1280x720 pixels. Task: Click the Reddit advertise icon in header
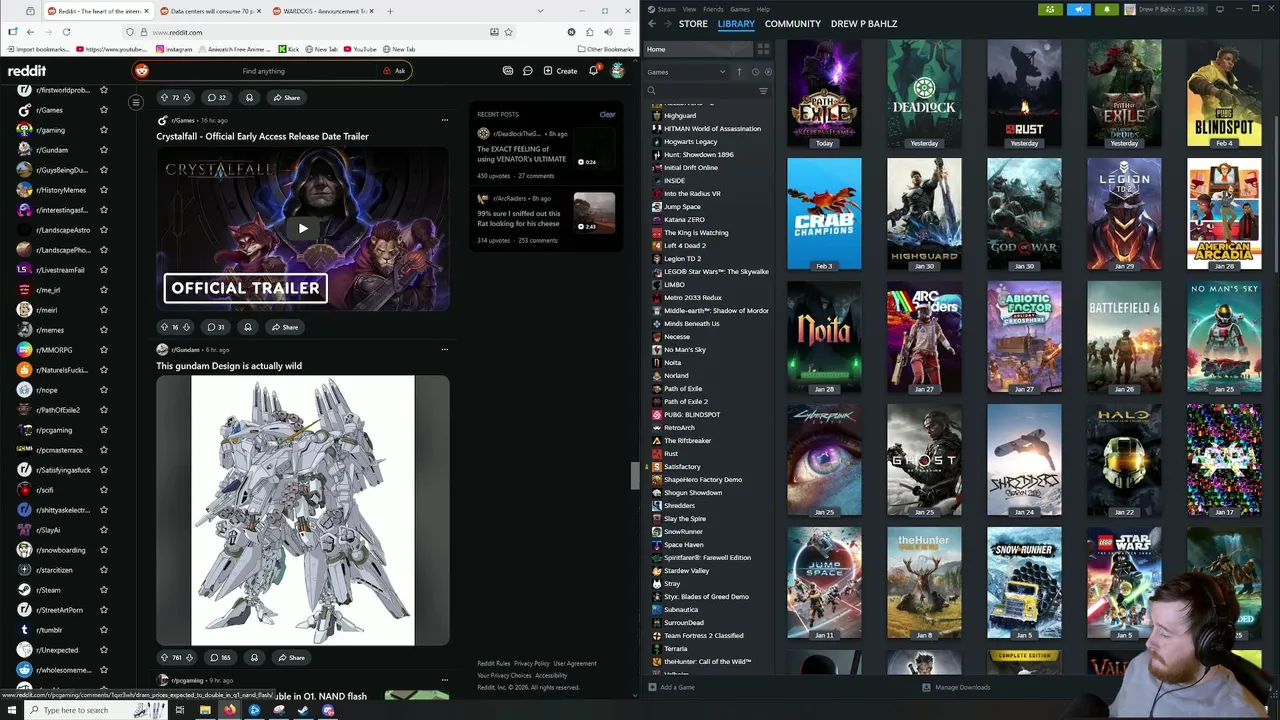tap(508, 71)
